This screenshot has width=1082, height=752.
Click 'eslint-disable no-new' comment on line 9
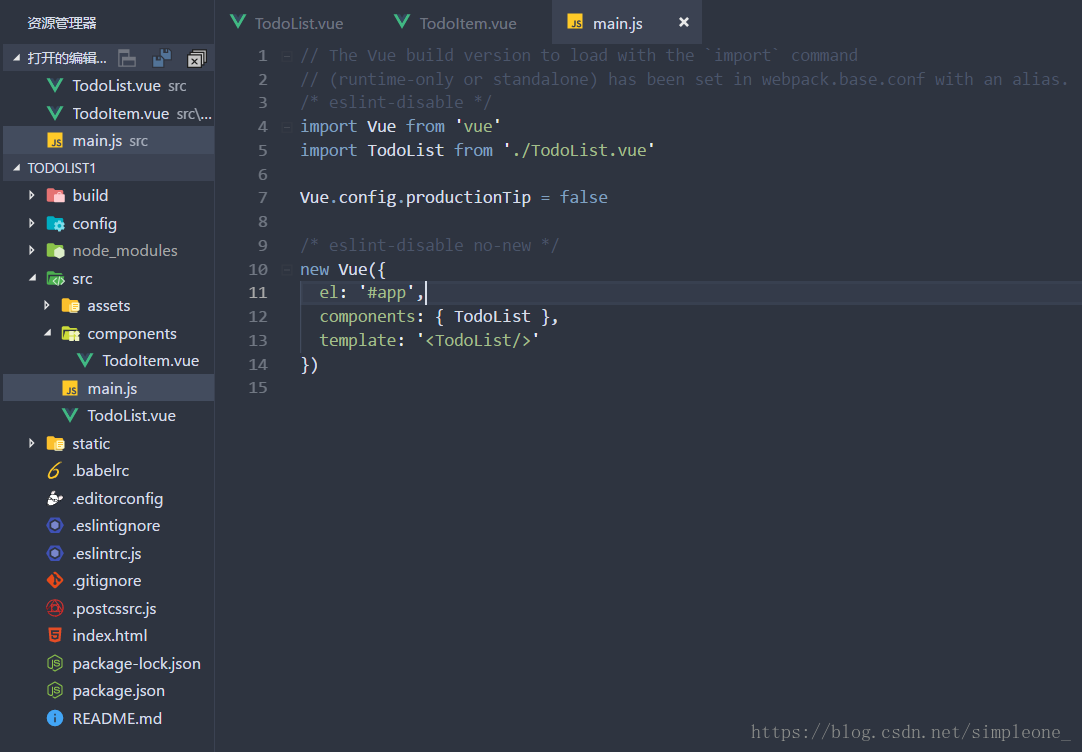430,245
